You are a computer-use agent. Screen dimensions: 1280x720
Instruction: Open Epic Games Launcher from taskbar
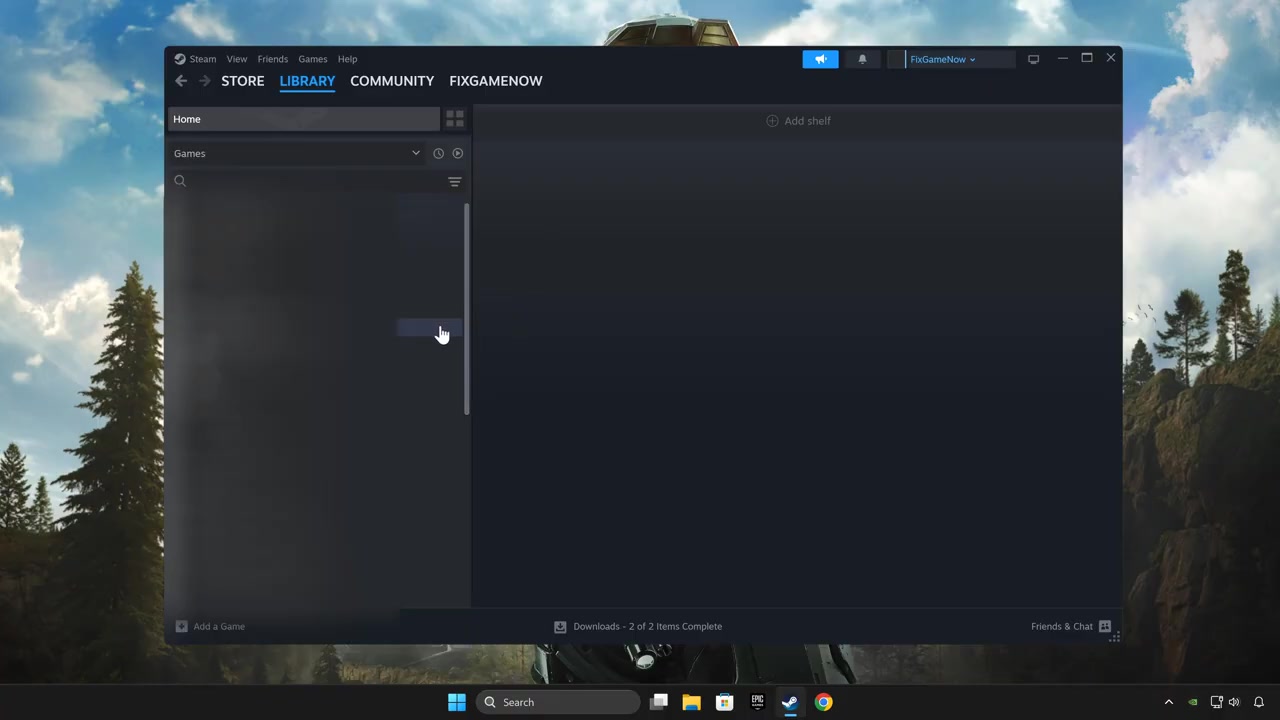pos(757,702)
